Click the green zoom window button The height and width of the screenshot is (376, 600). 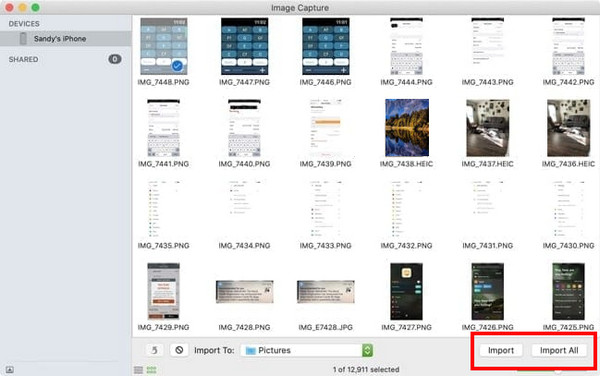[35, 7]
